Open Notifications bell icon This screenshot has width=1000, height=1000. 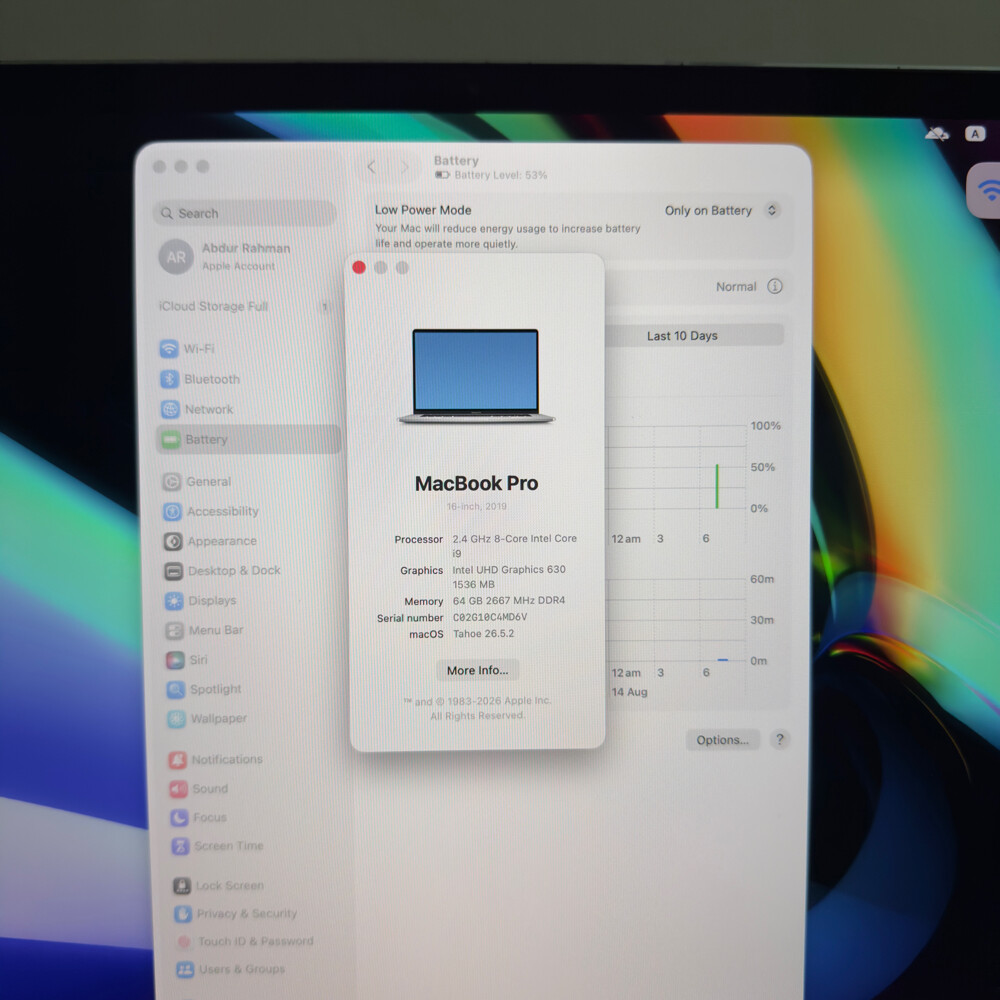tap(178, 760)
